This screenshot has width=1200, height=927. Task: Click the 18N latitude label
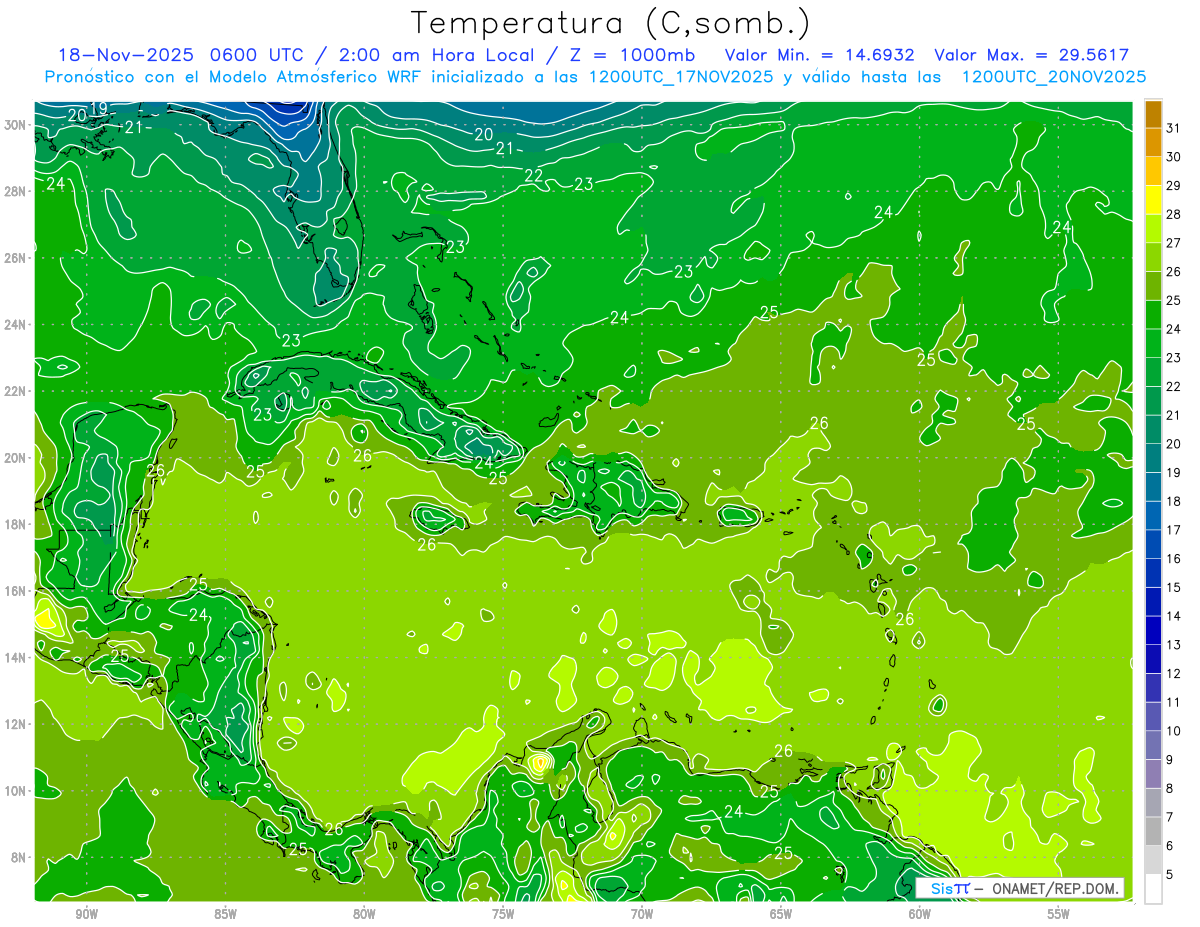coord(15,525)
